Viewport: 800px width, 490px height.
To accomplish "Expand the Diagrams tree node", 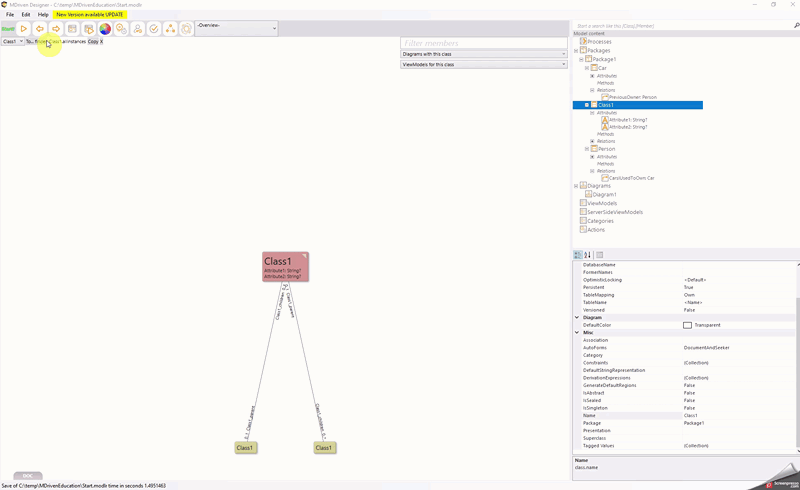I will [576, 186].
